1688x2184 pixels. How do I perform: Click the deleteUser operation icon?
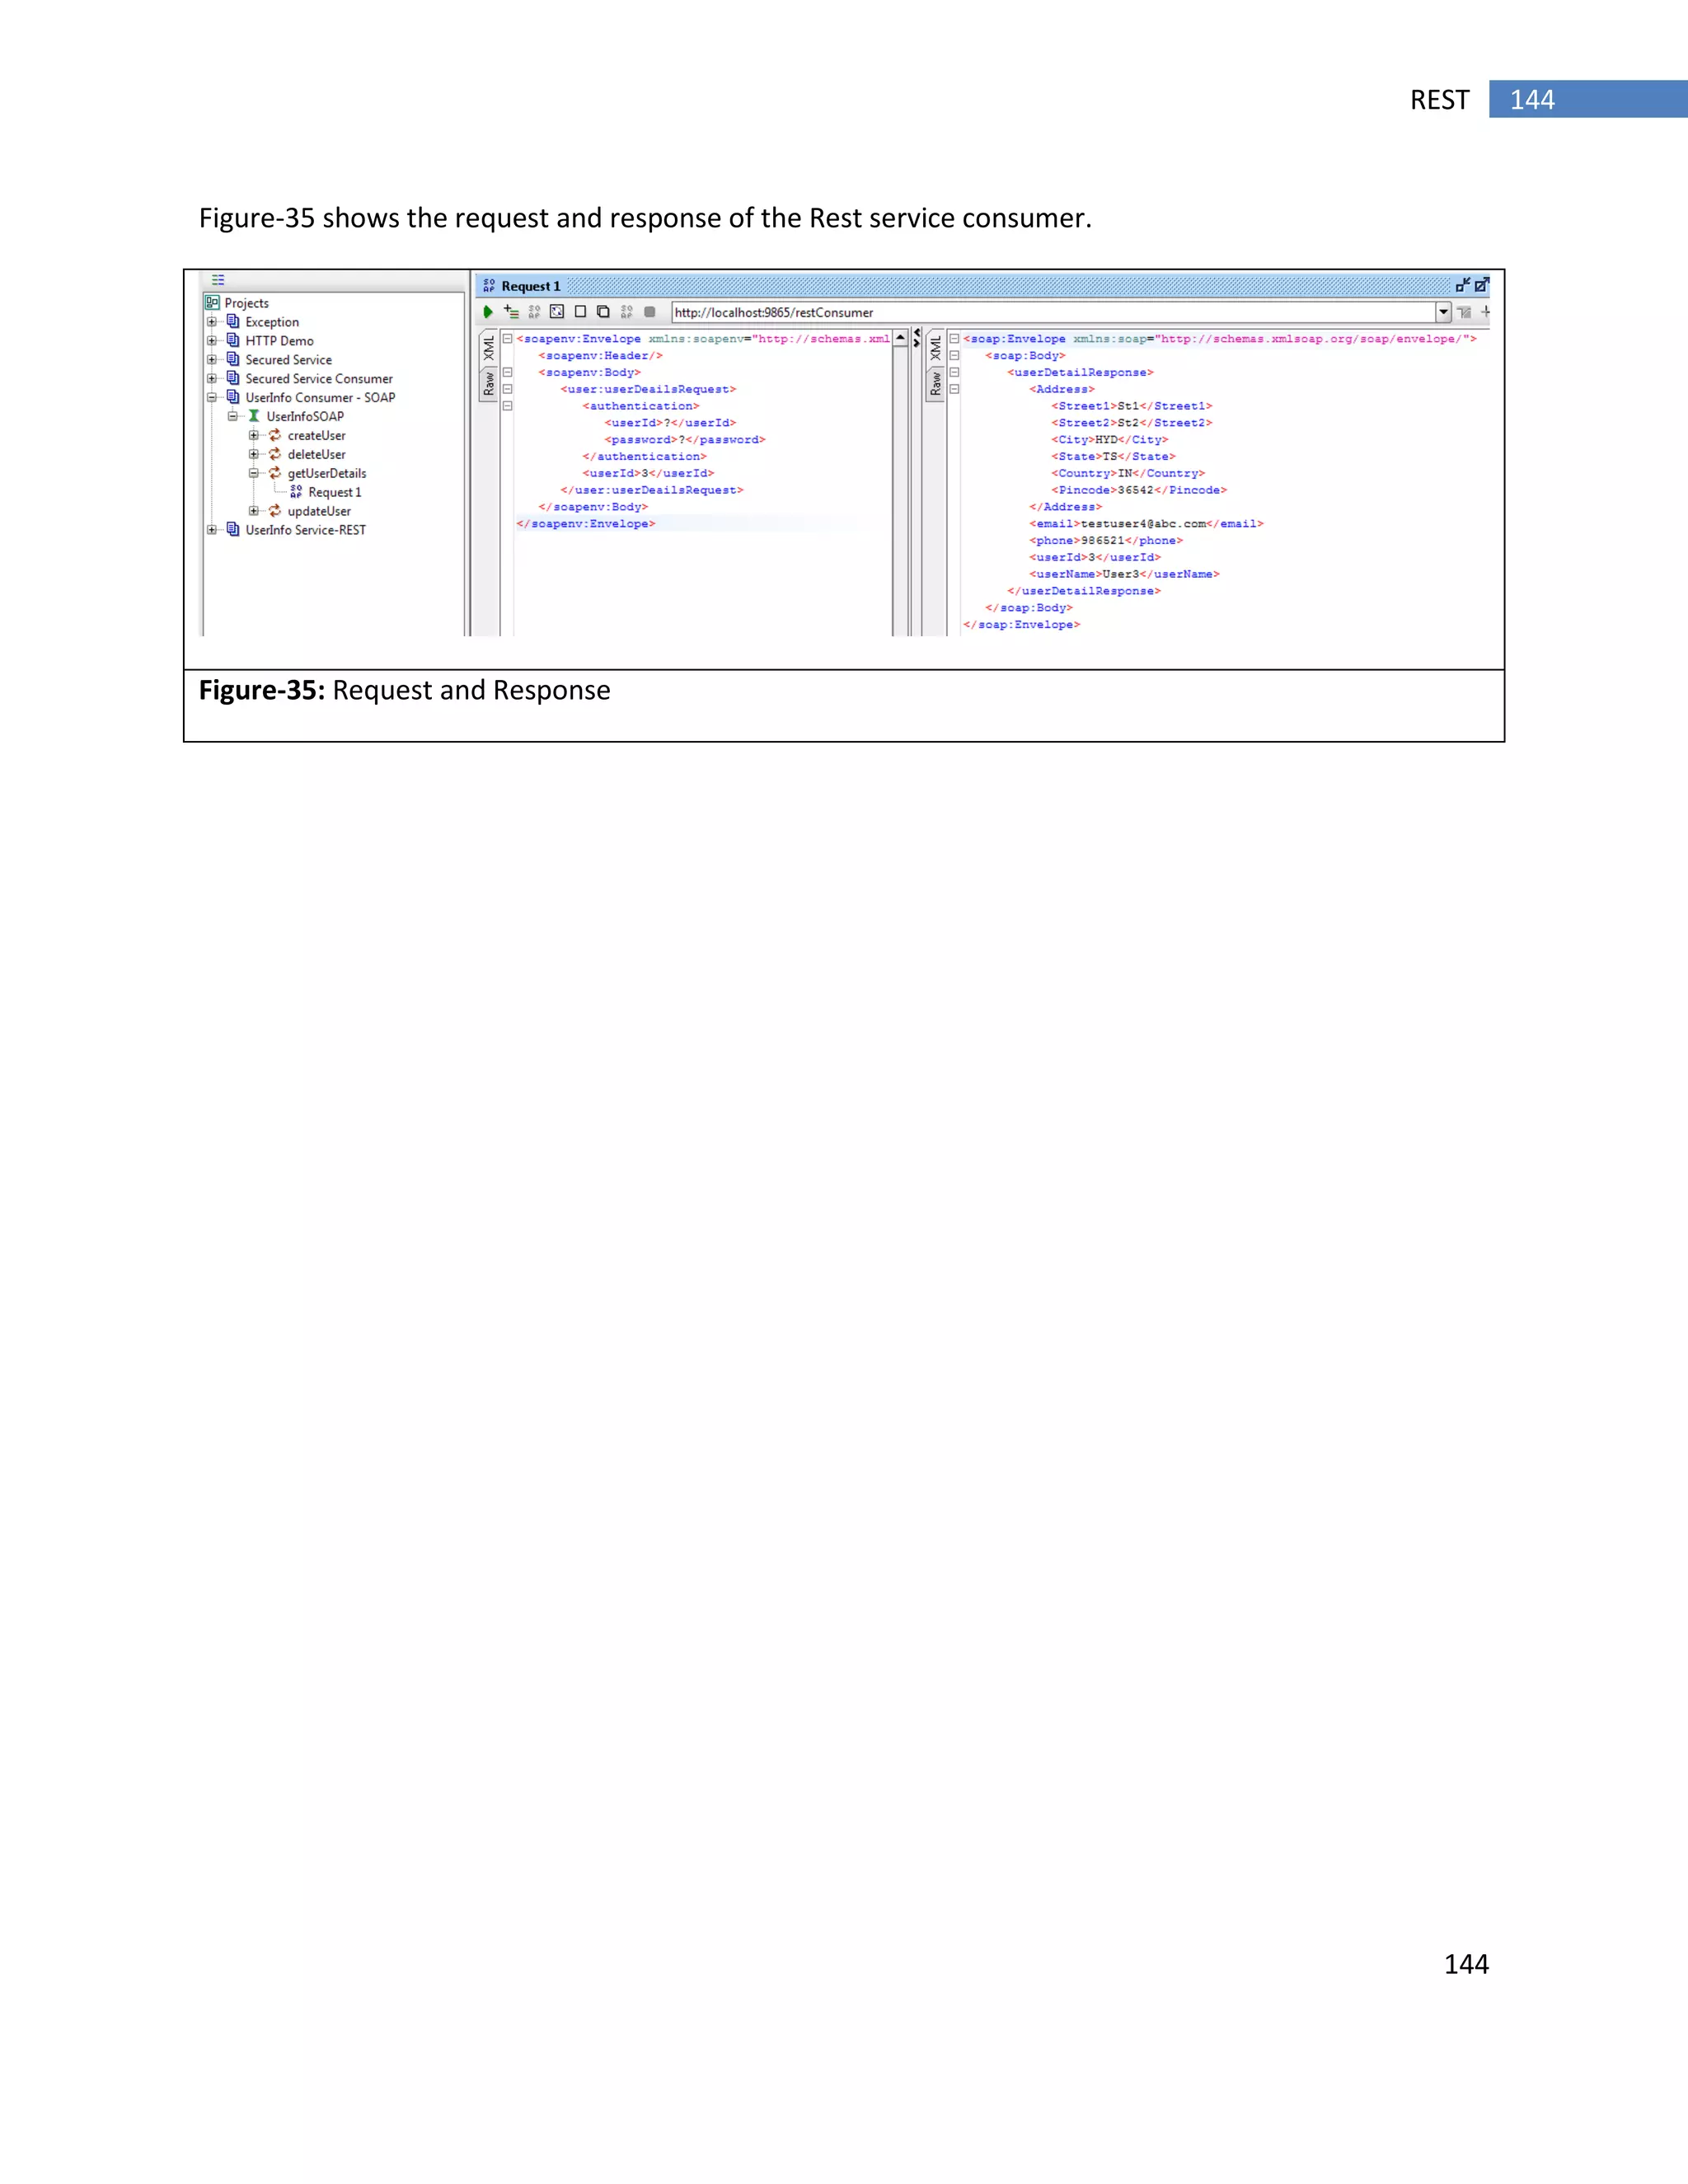(x=275, y=454)
